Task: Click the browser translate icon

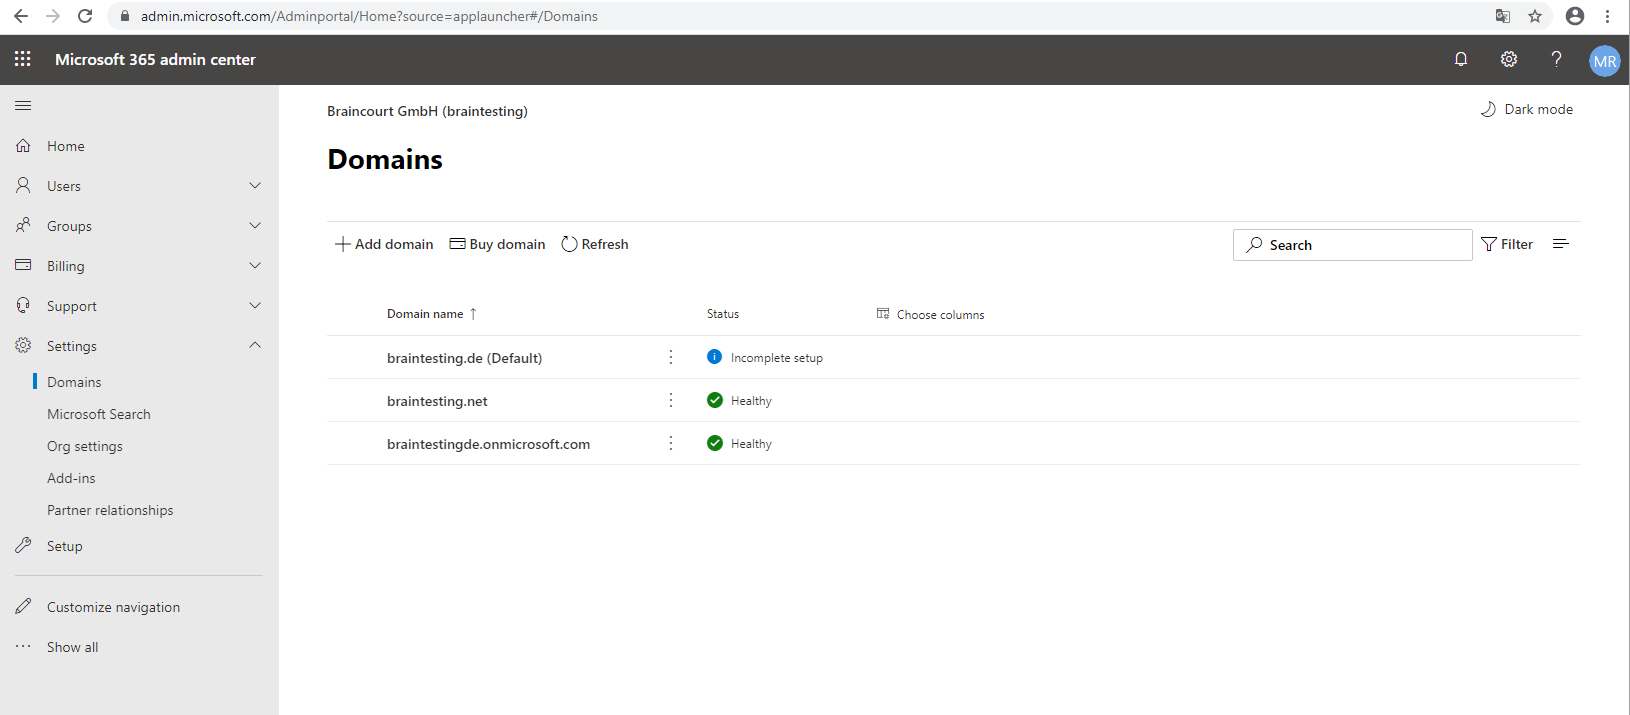Action: pos(1503,16)
